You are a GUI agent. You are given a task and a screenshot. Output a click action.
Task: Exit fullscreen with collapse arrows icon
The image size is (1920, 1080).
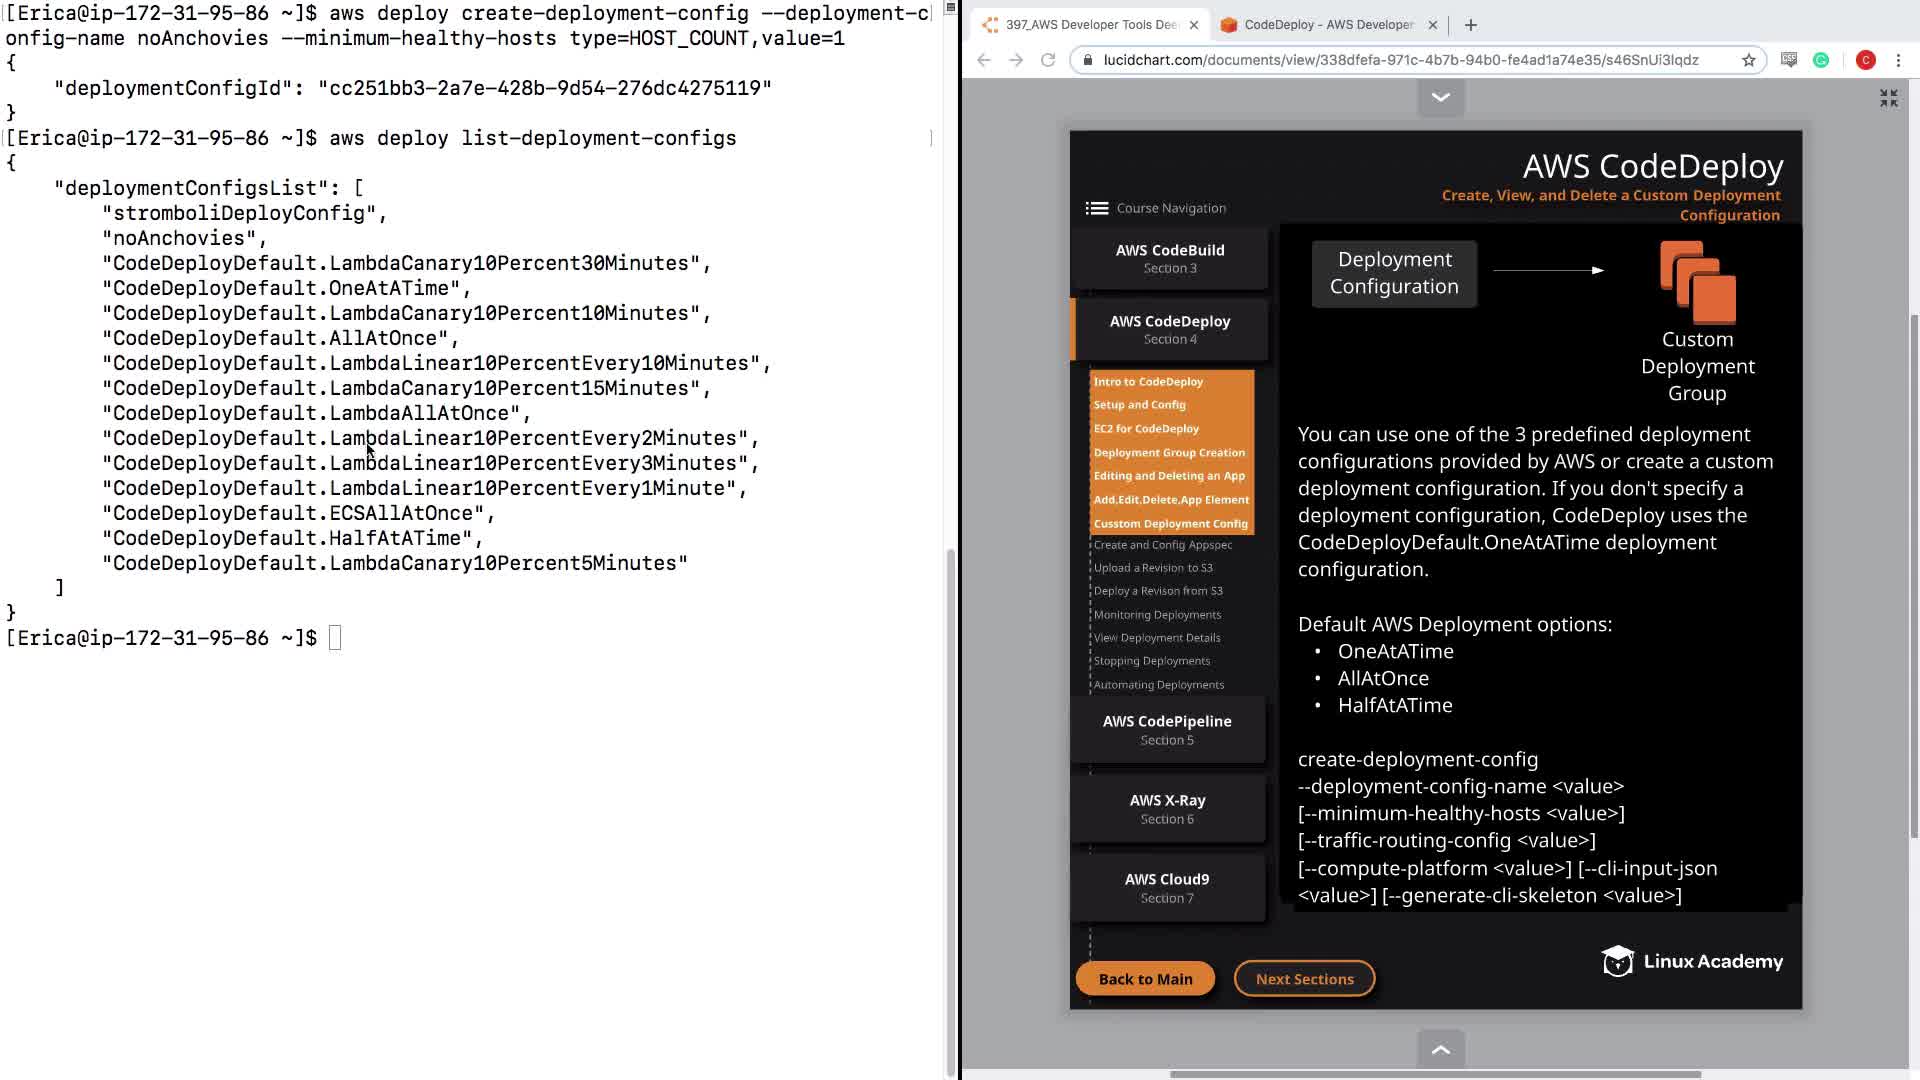pos(1888,98)
